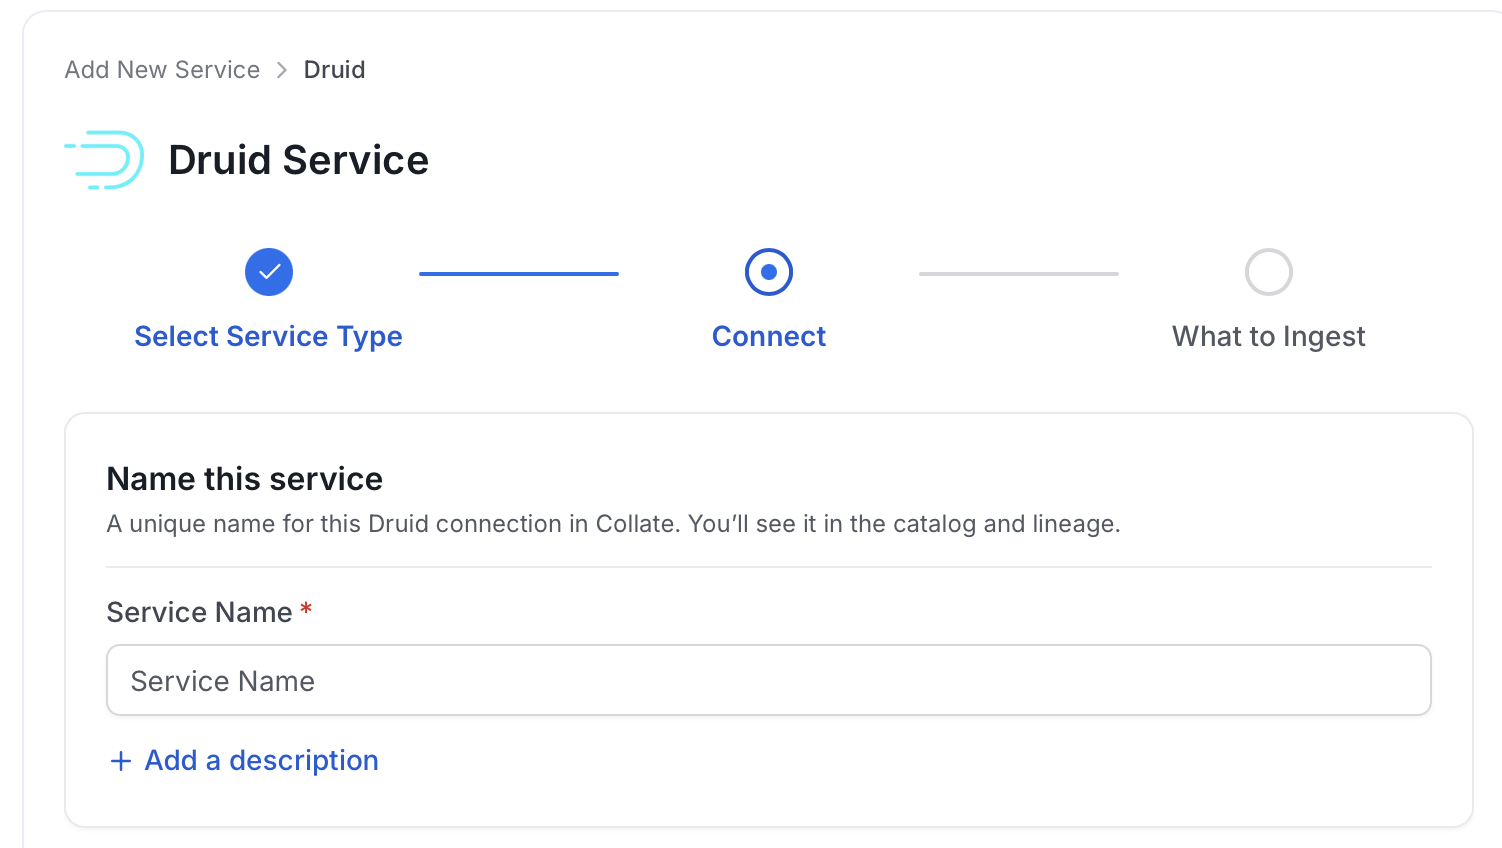Go to the Select Service Type step
The width and height of the screenshot is (1502, 848).
(269, 337)
